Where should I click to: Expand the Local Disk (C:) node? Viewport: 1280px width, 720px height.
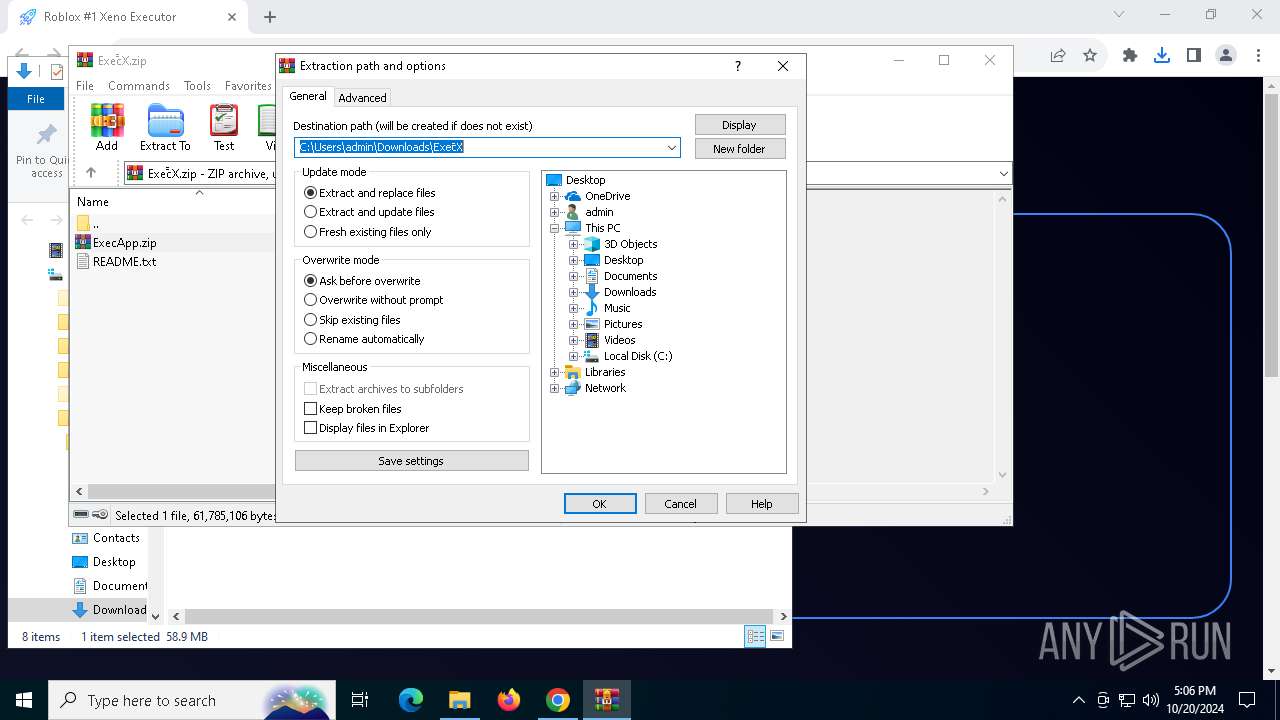[x=574, y=356]
